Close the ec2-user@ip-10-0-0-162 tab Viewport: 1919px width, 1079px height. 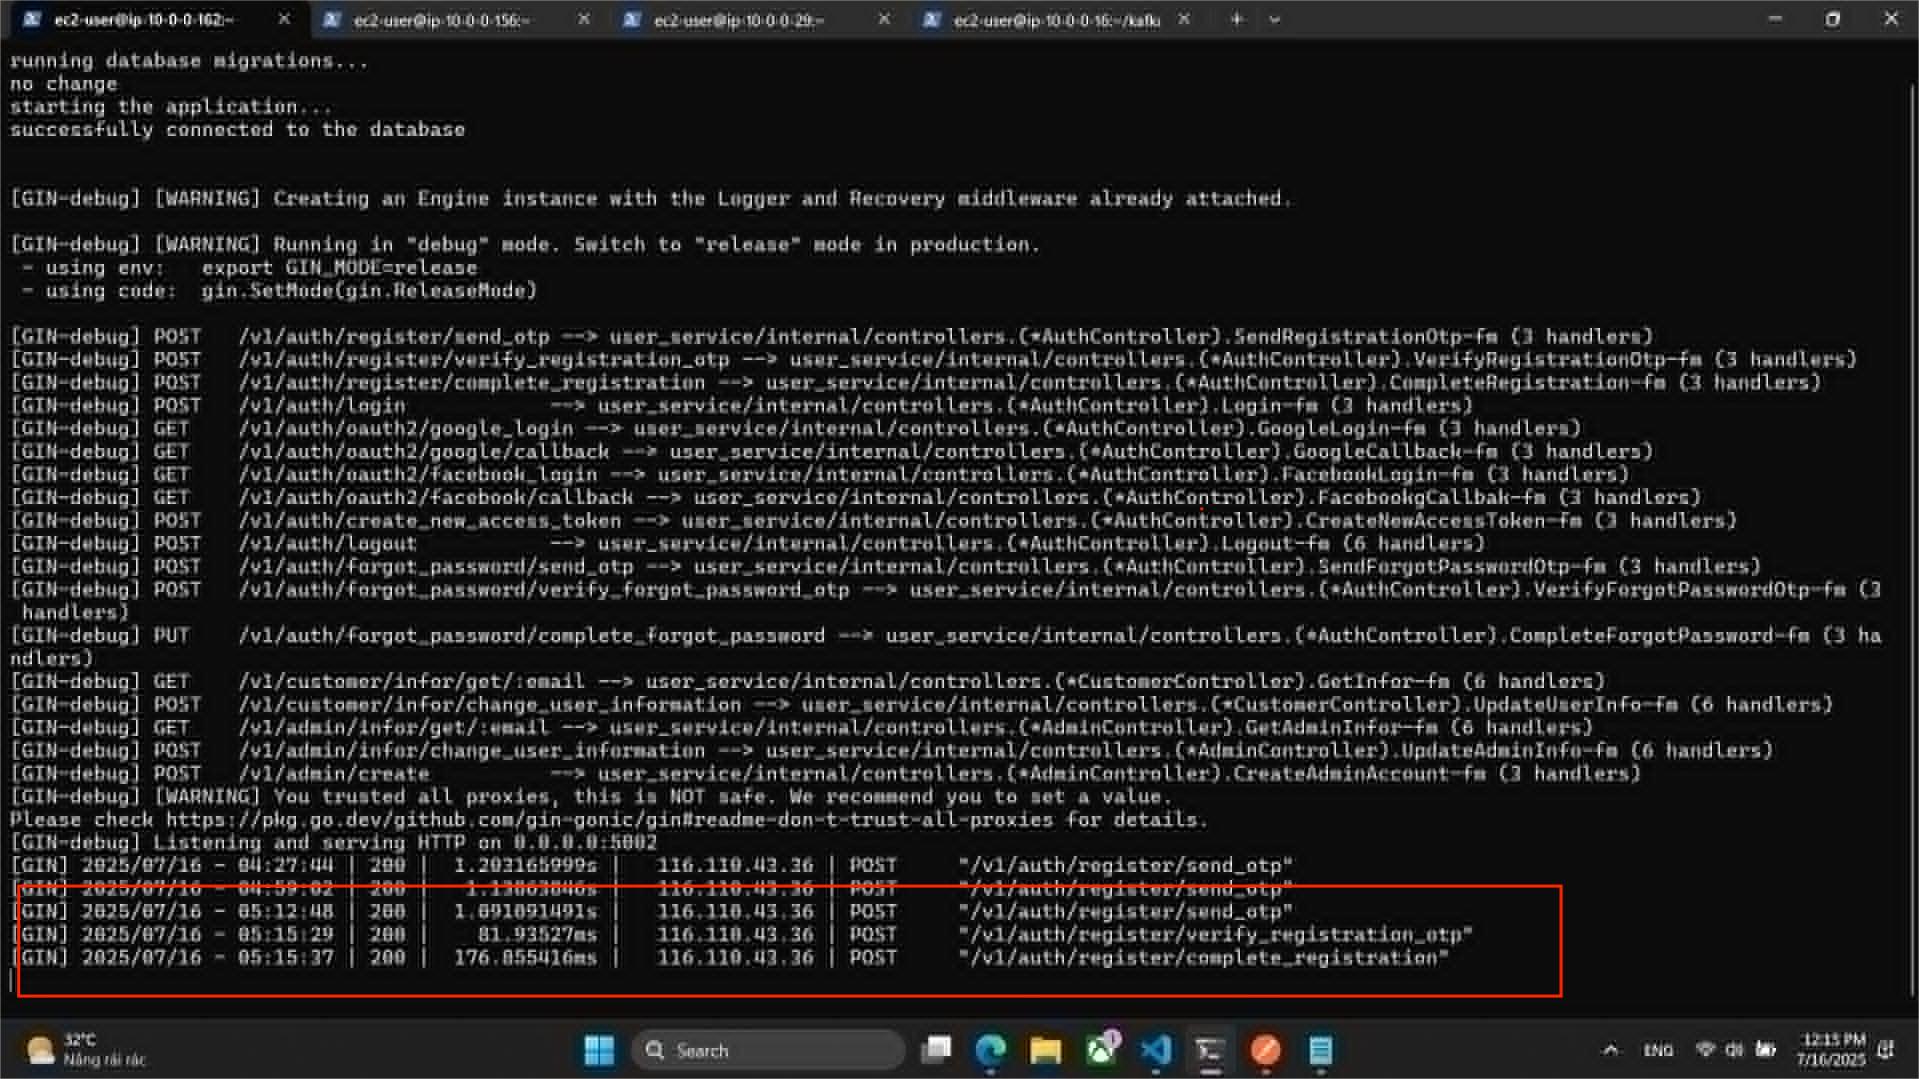click(x=284, y=19)
